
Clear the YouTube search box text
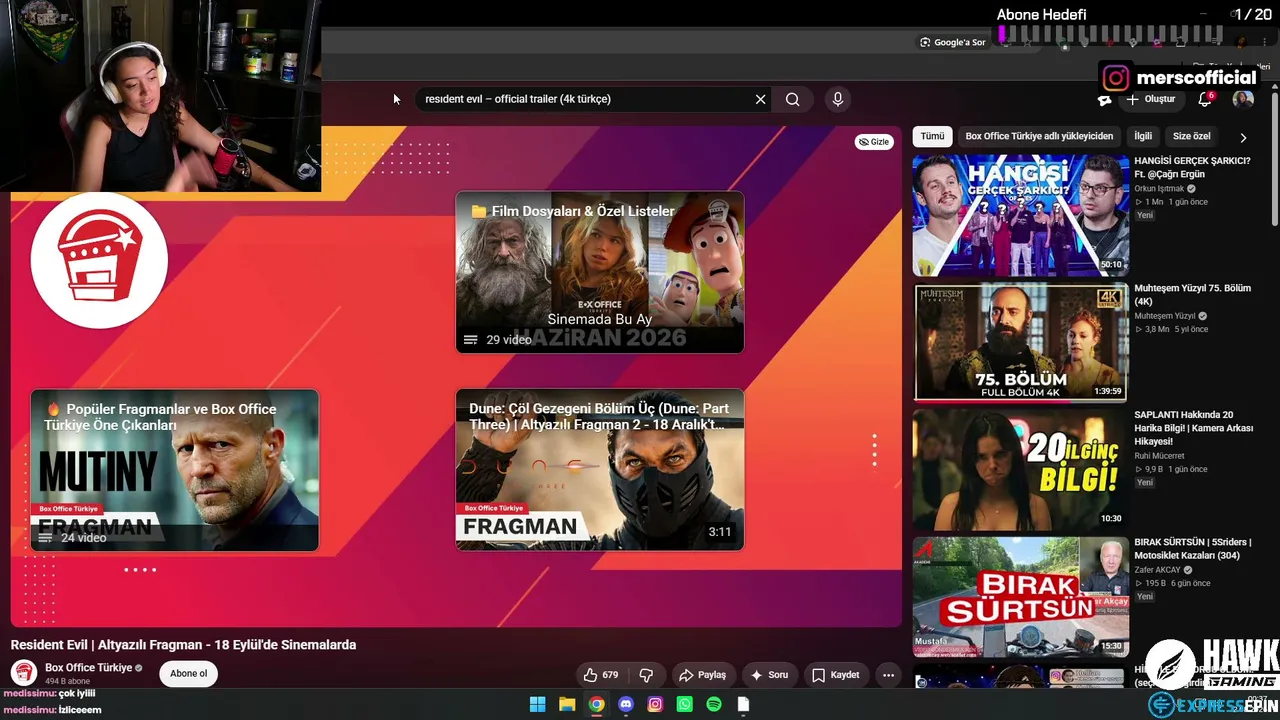click(760, 99)
